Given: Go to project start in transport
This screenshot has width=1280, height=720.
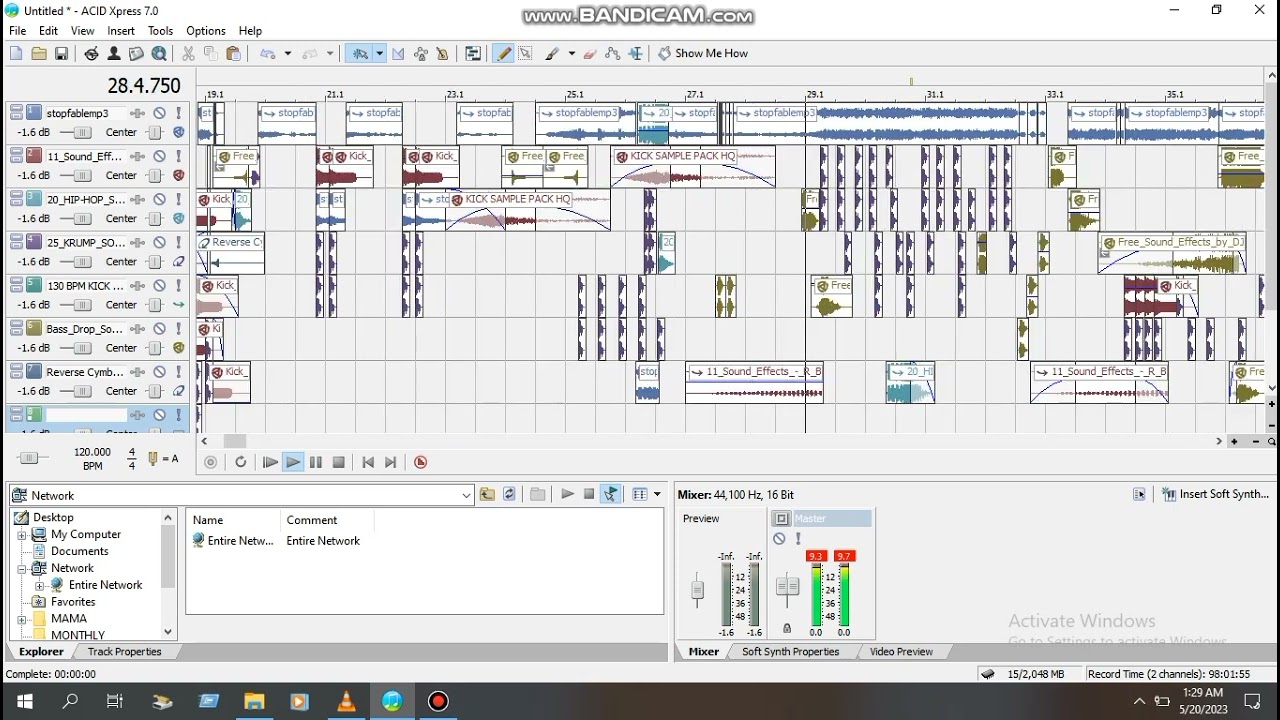Looking at the screenshot, I should [368, 462].
